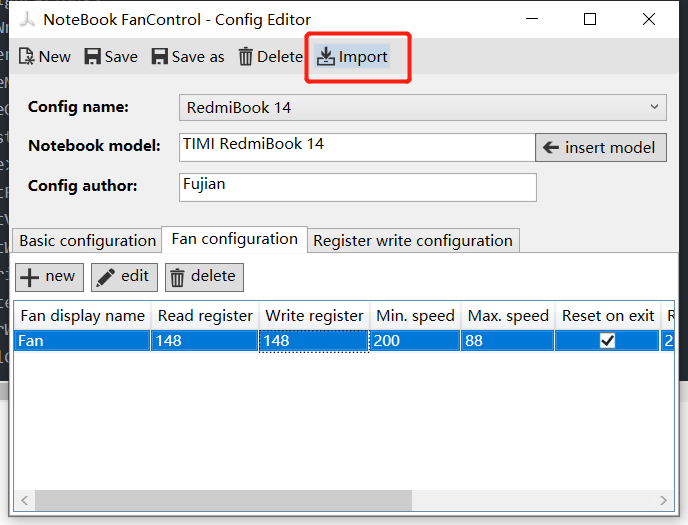Click Max. speed value 88
The image size is (688, 525).
(x=507, y=341)
